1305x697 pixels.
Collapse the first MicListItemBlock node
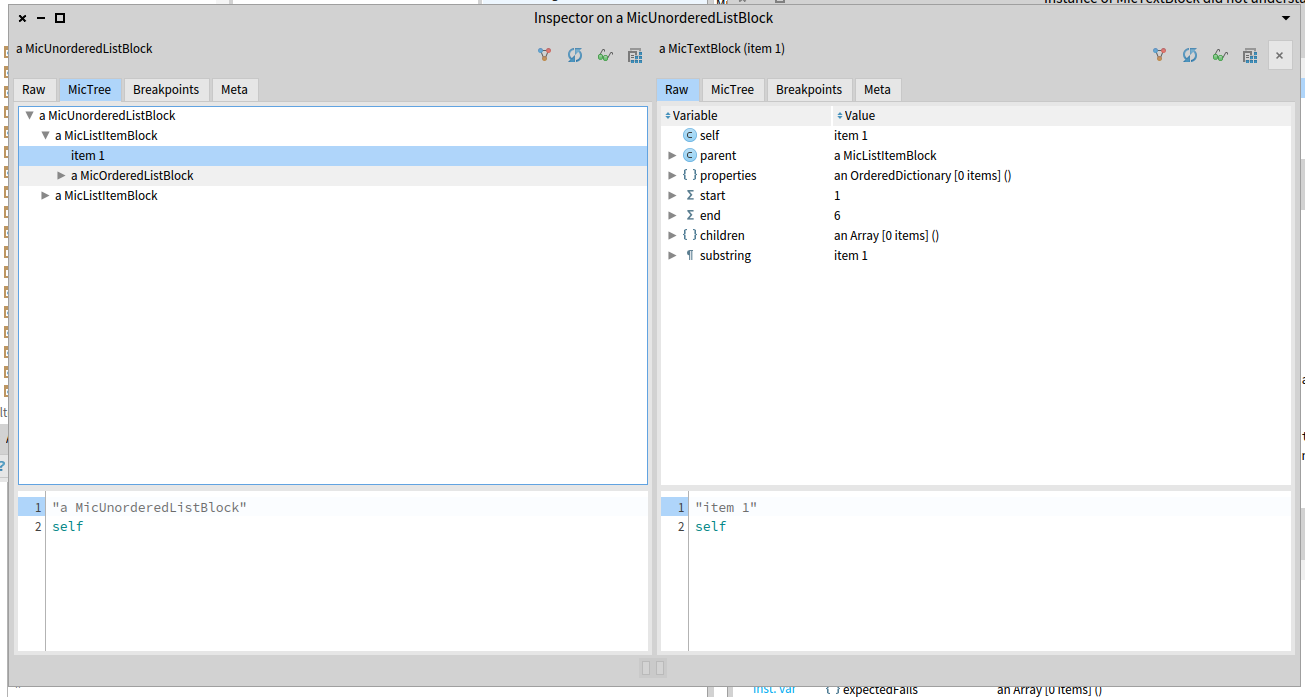coord(46,135)
